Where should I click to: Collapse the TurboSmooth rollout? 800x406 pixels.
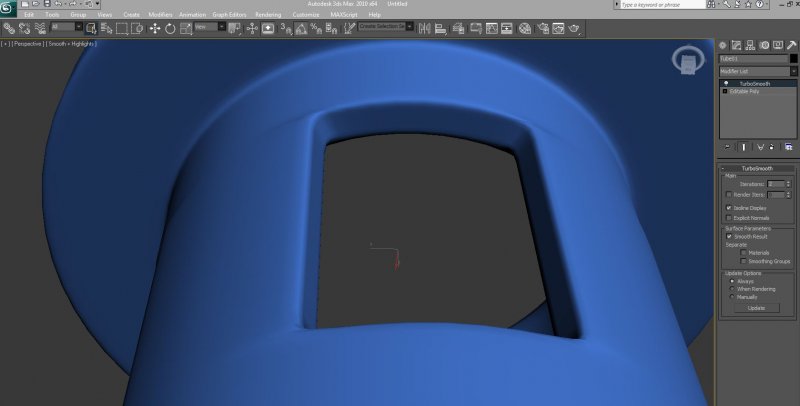[x=758, y=168]
